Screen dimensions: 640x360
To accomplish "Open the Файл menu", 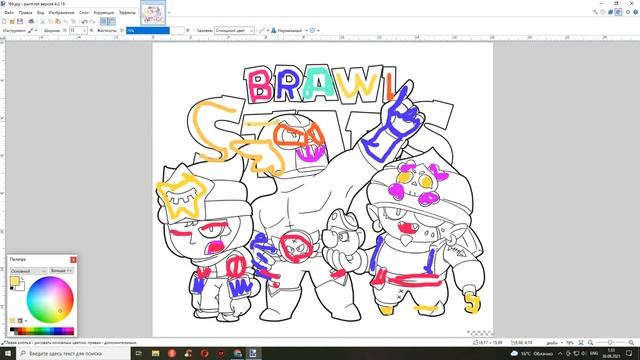I will tap(9, 13).
